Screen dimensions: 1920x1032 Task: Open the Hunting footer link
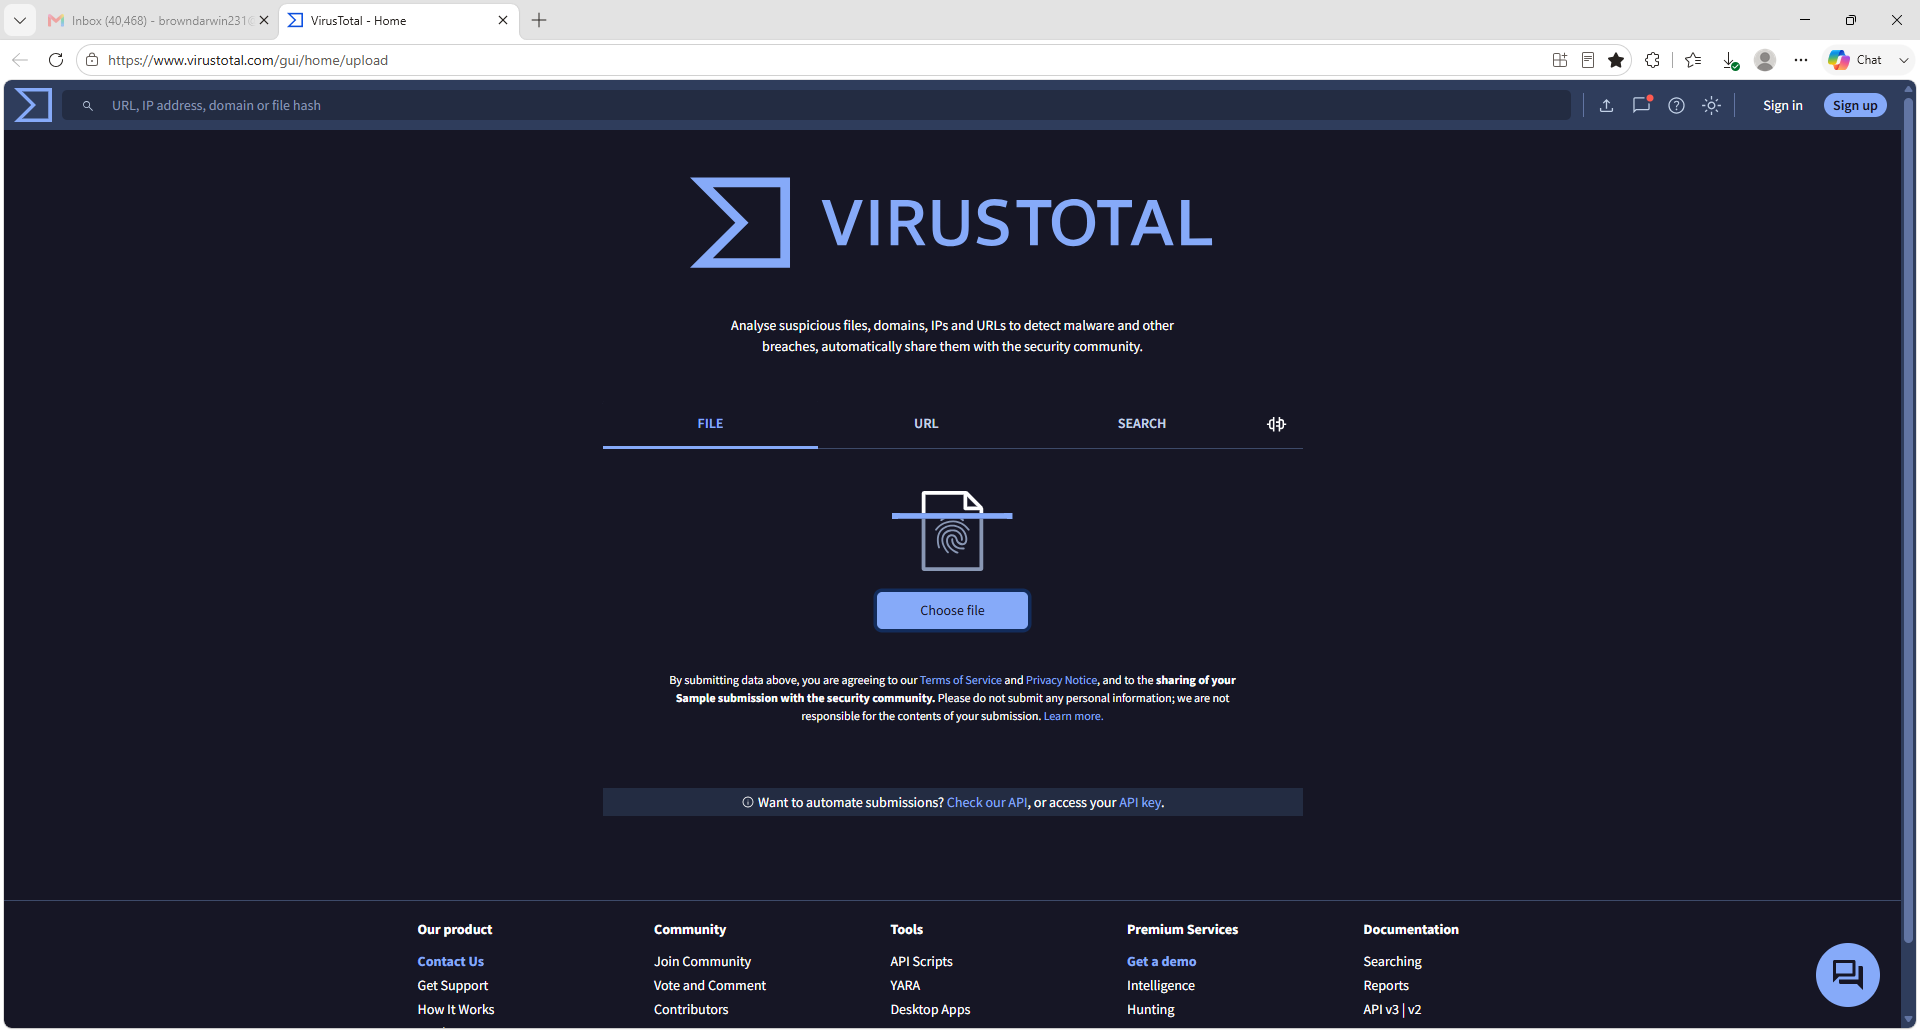(1150, 1009)
